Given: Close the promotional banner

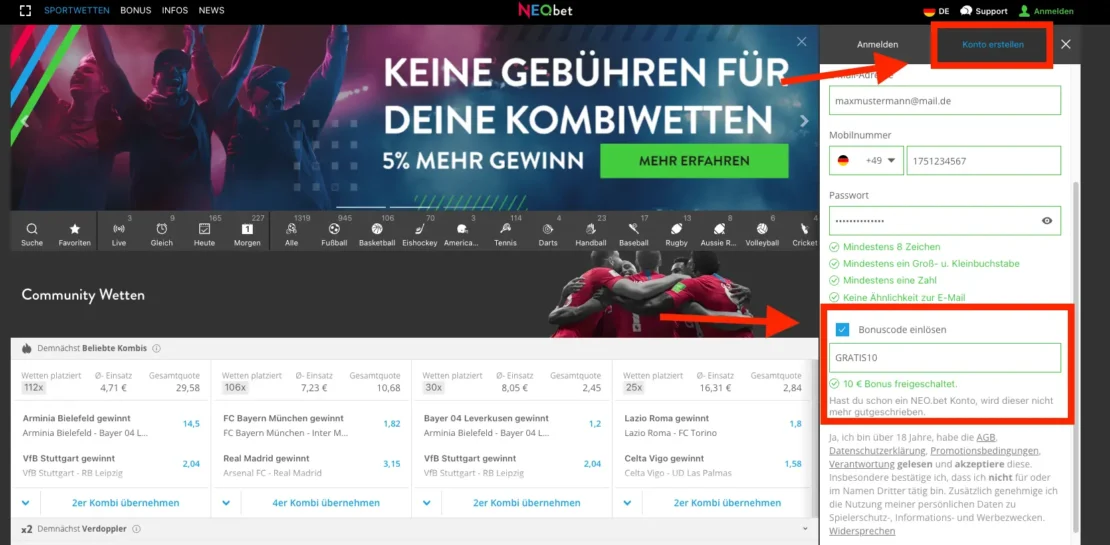Looking at the screenshot, I should 801,42.
